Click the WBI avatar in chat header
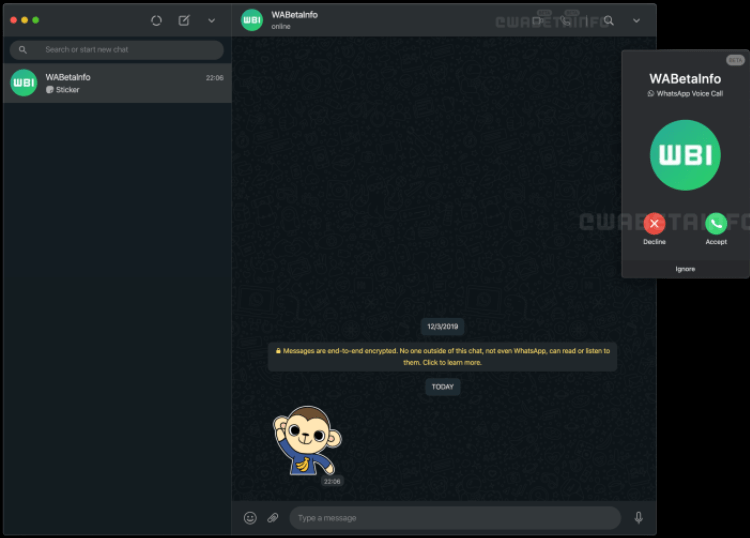Image resolution: width=750 pixels, height=538 pixels. [x=252, y=20]
